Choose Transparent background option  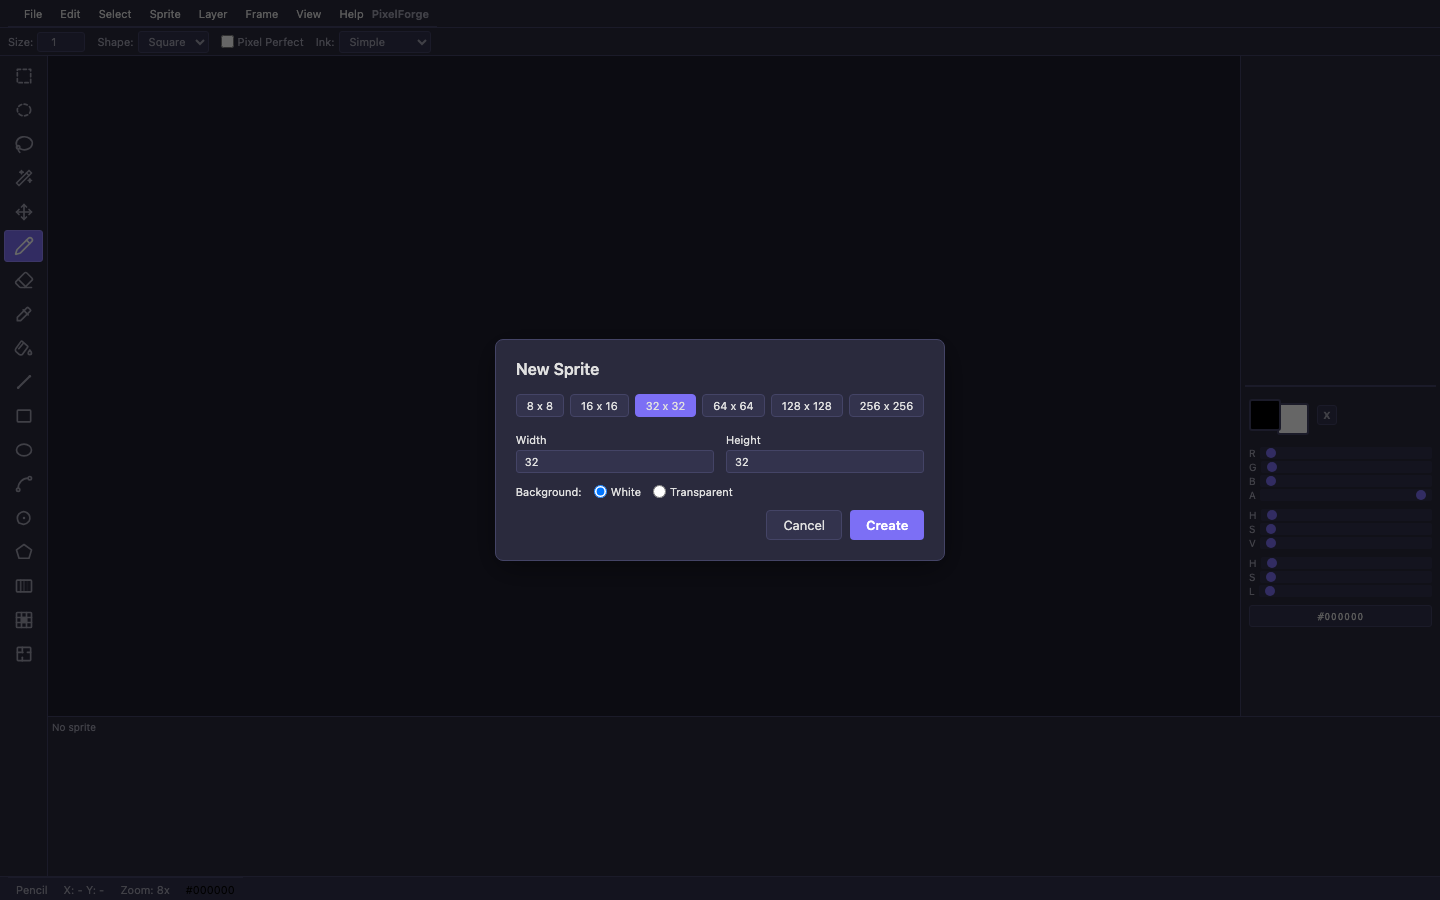(659, 492)
